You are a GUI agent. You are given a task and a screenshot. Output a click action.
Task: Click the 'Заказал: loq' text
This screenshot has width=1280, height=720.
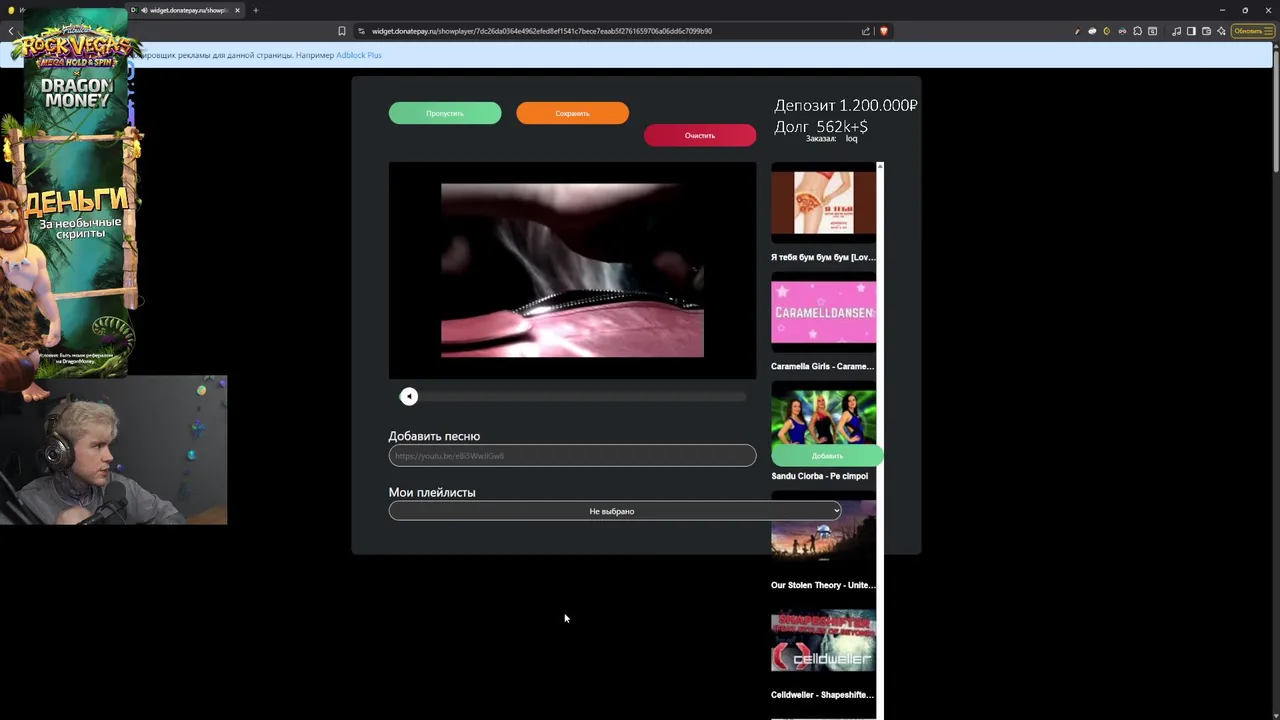(832, 139)
